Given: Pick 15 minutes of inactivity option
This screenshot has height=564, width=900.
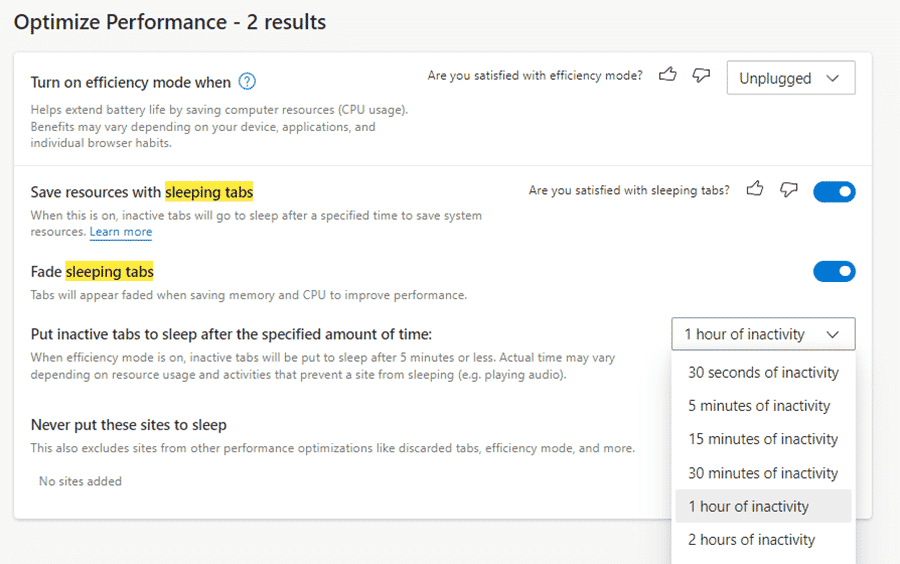Looking at the screenshot, I should tap(763, 439).
